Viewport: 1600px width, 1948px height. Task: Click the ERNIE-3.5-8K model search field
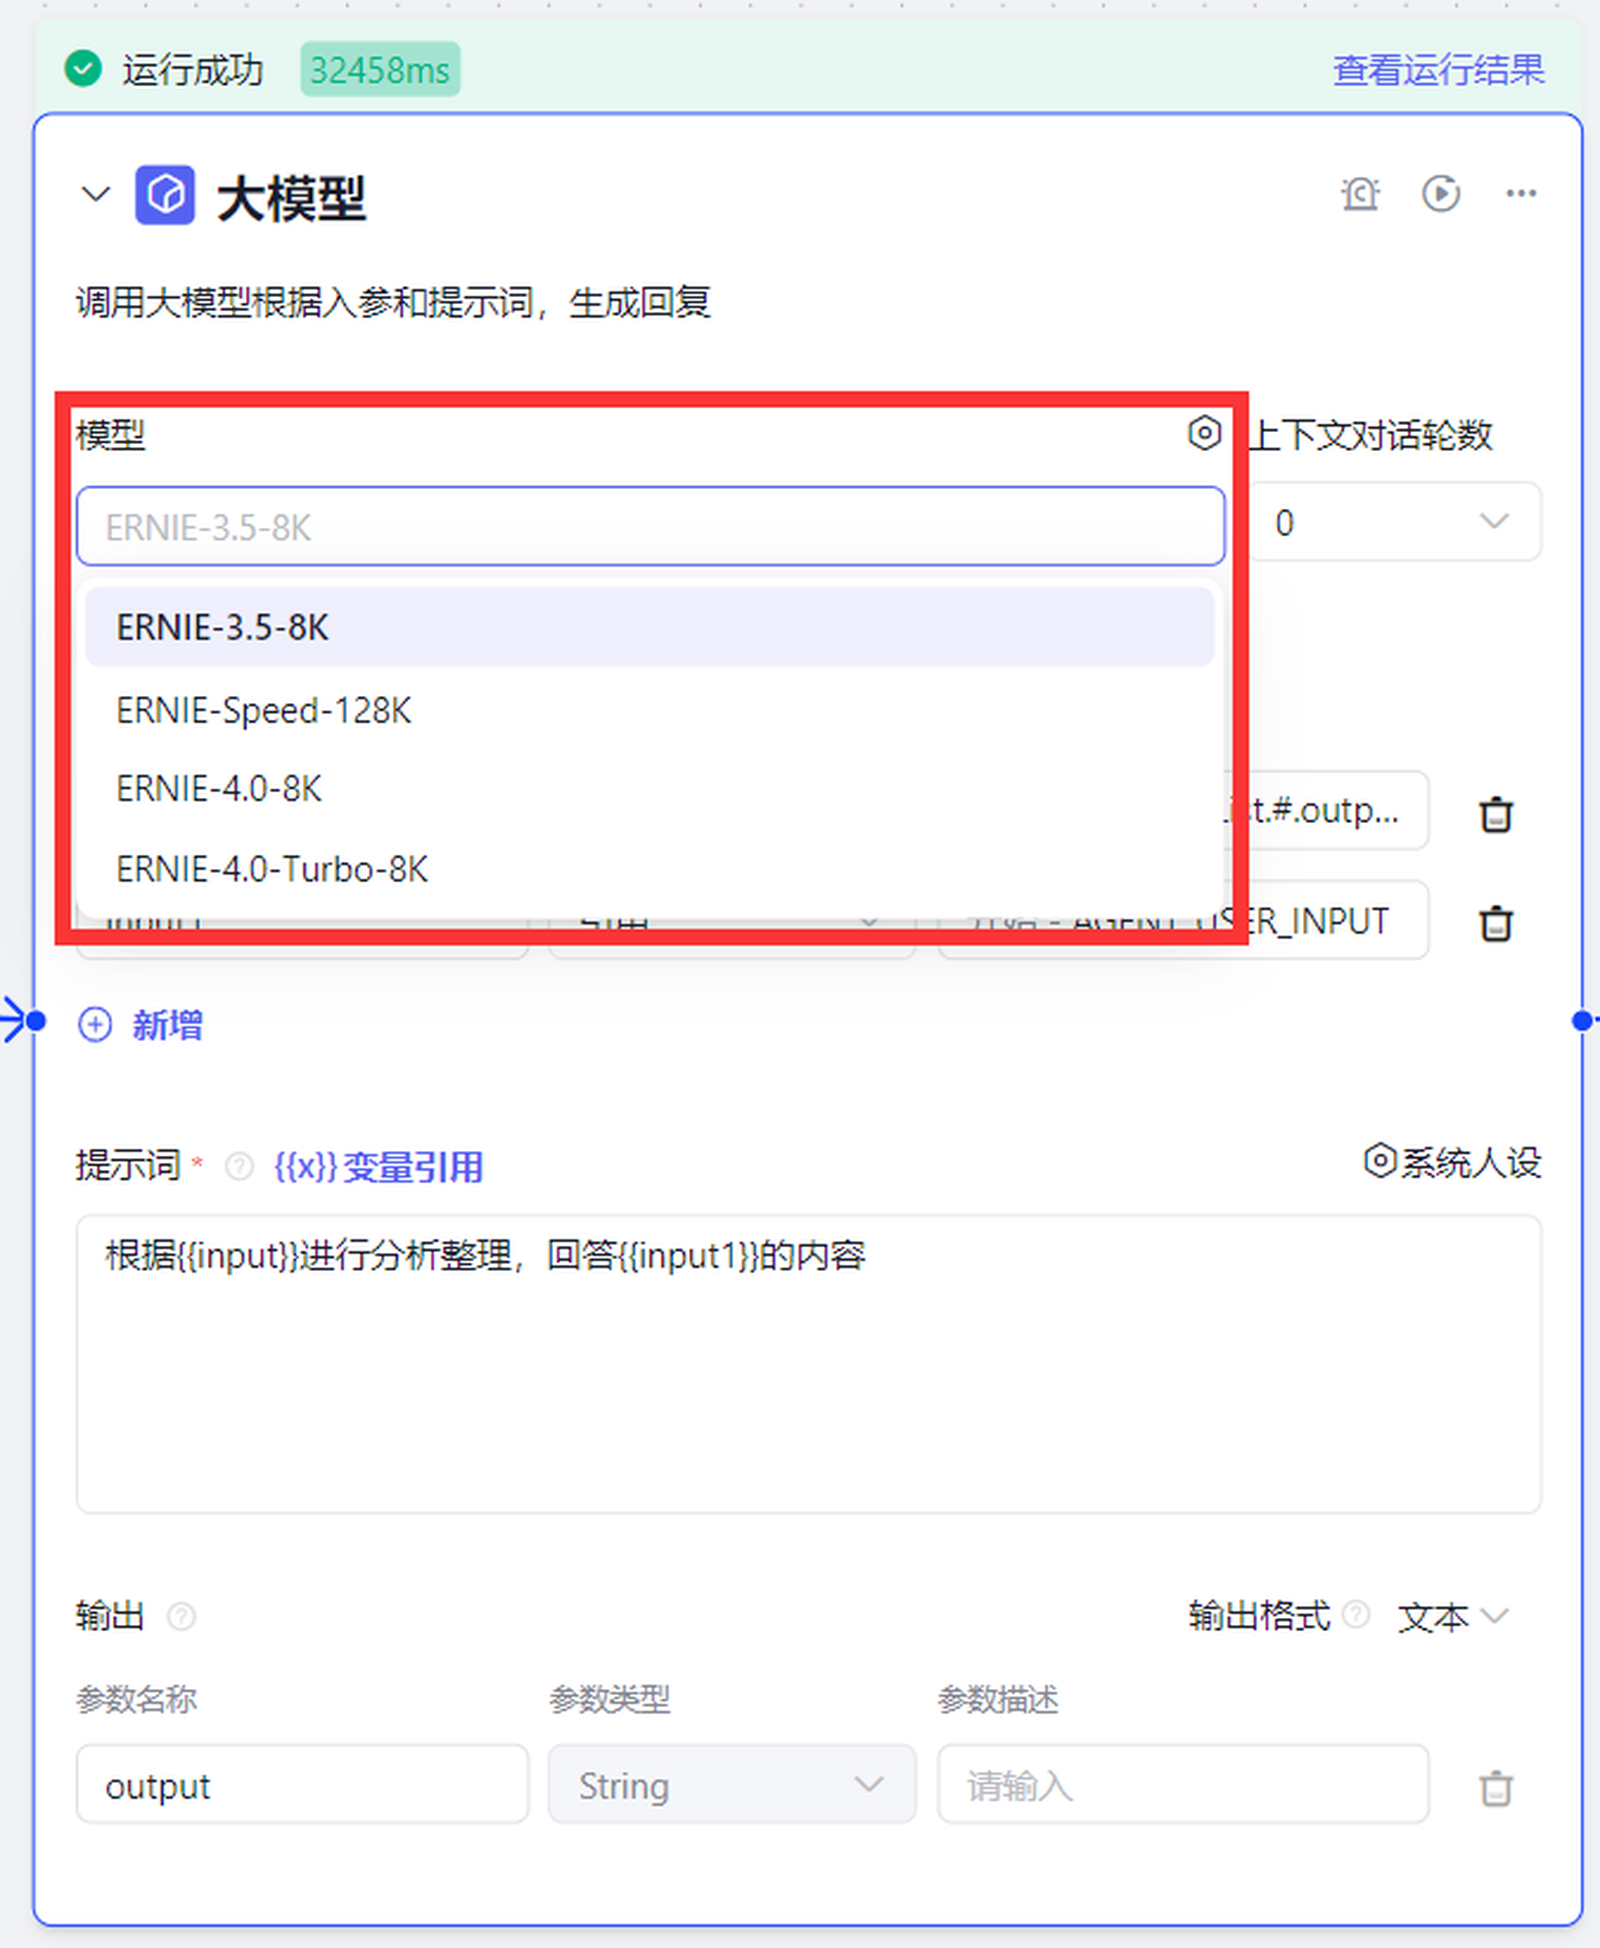click(x=650, y=526)
